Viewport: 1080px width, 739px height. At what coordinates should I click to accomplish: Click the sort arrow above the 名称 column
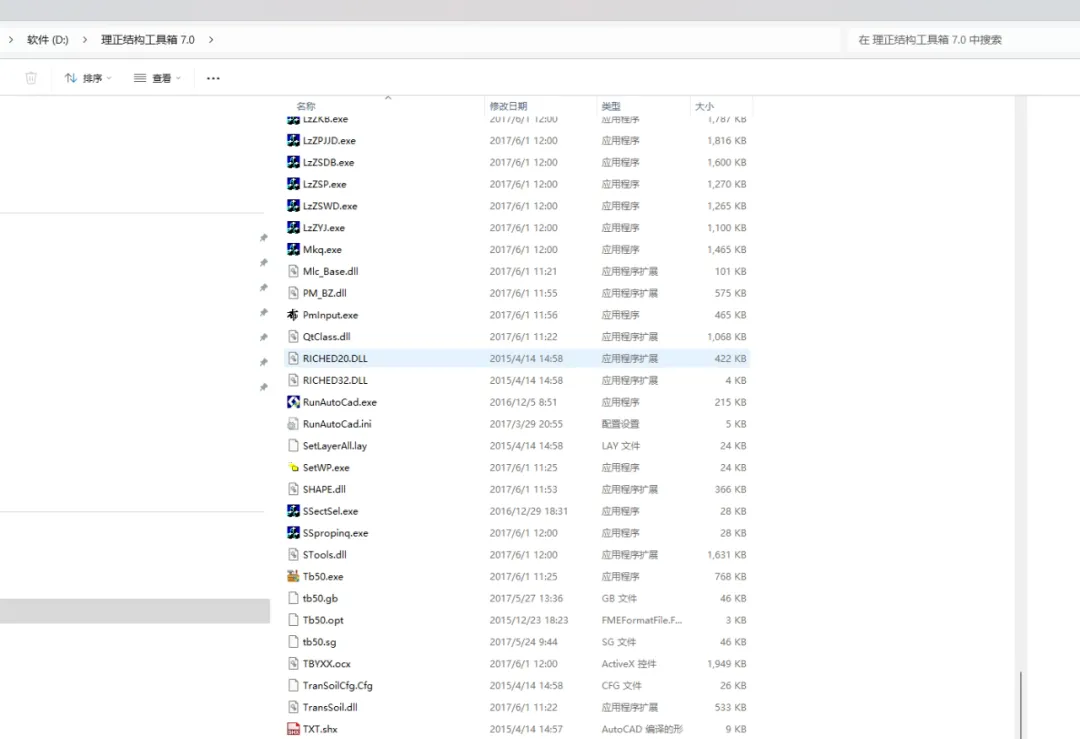tap(388, 98)
